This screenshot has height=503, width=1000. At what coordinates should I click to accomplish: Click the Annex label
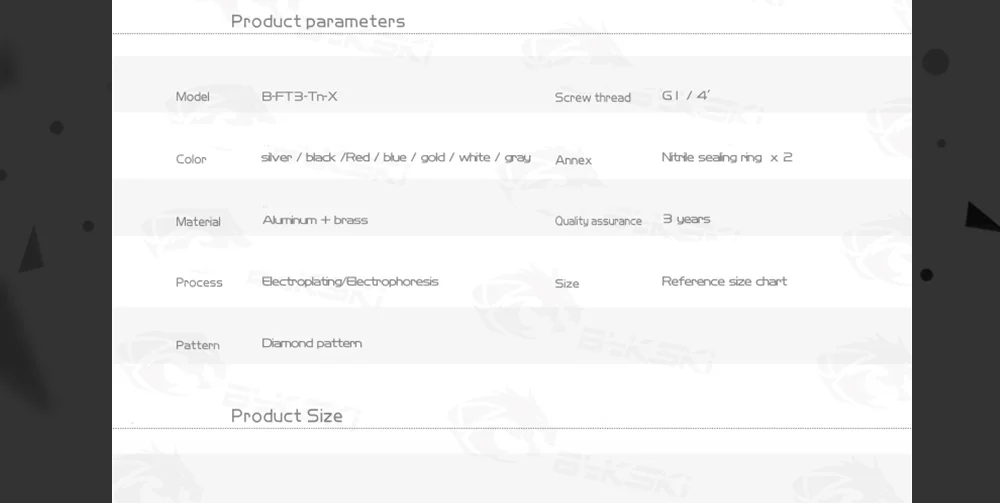click(573, 160)
